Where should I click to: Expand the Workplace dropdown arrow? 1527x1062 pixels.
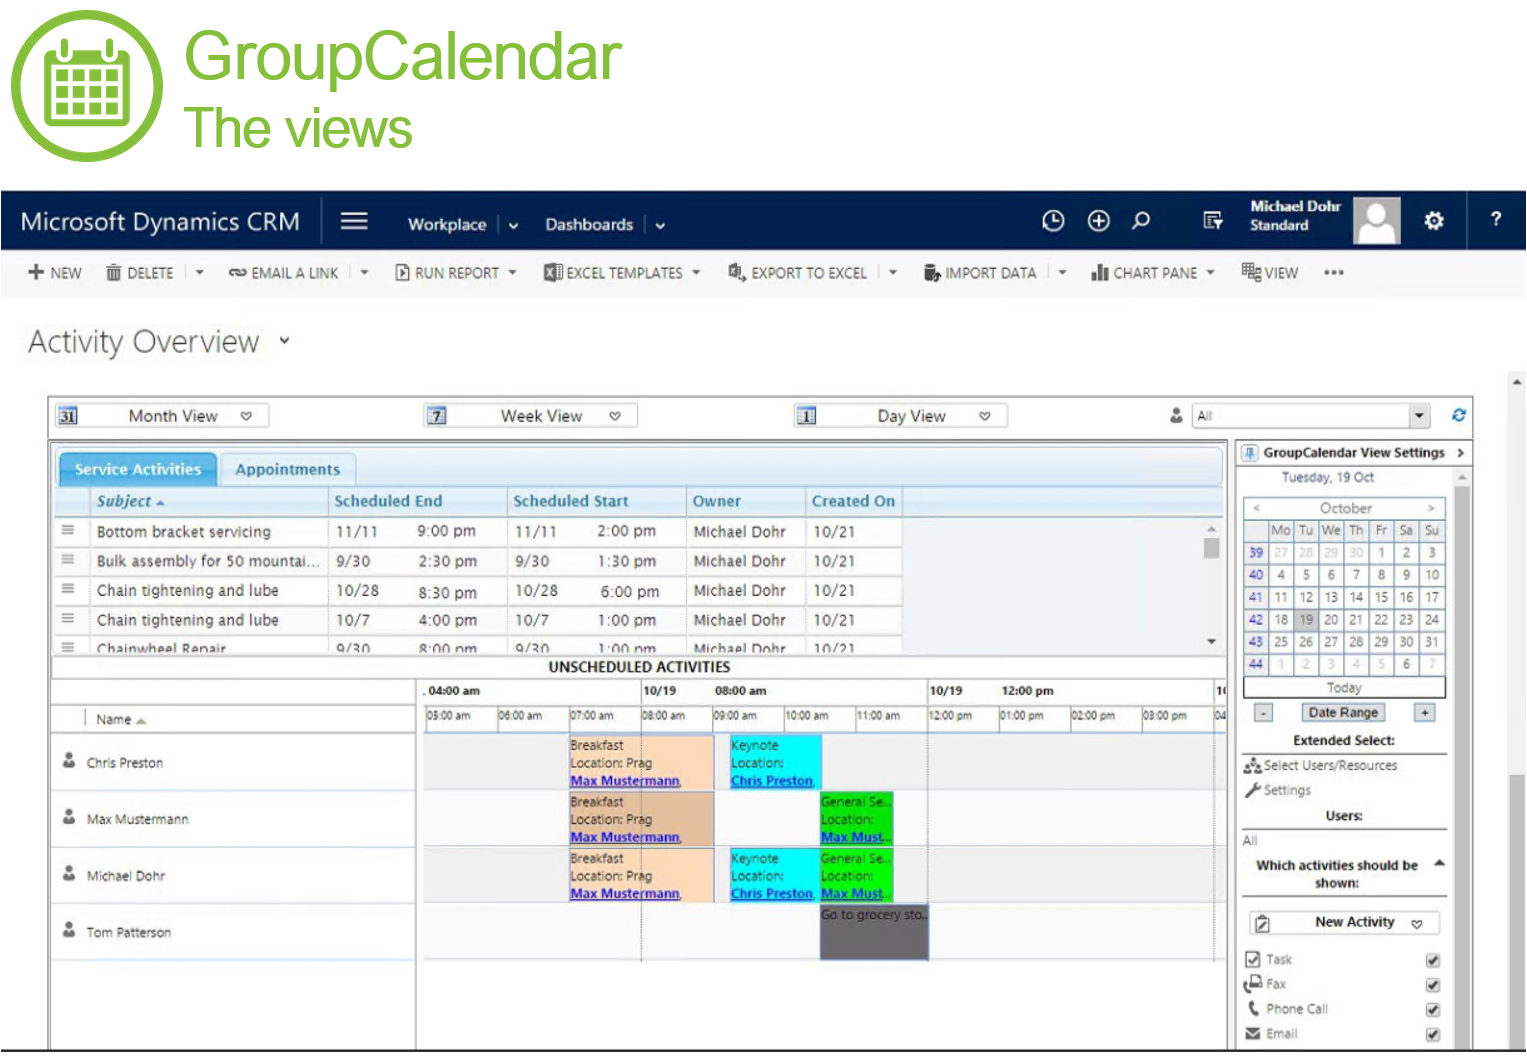(514, 226)
